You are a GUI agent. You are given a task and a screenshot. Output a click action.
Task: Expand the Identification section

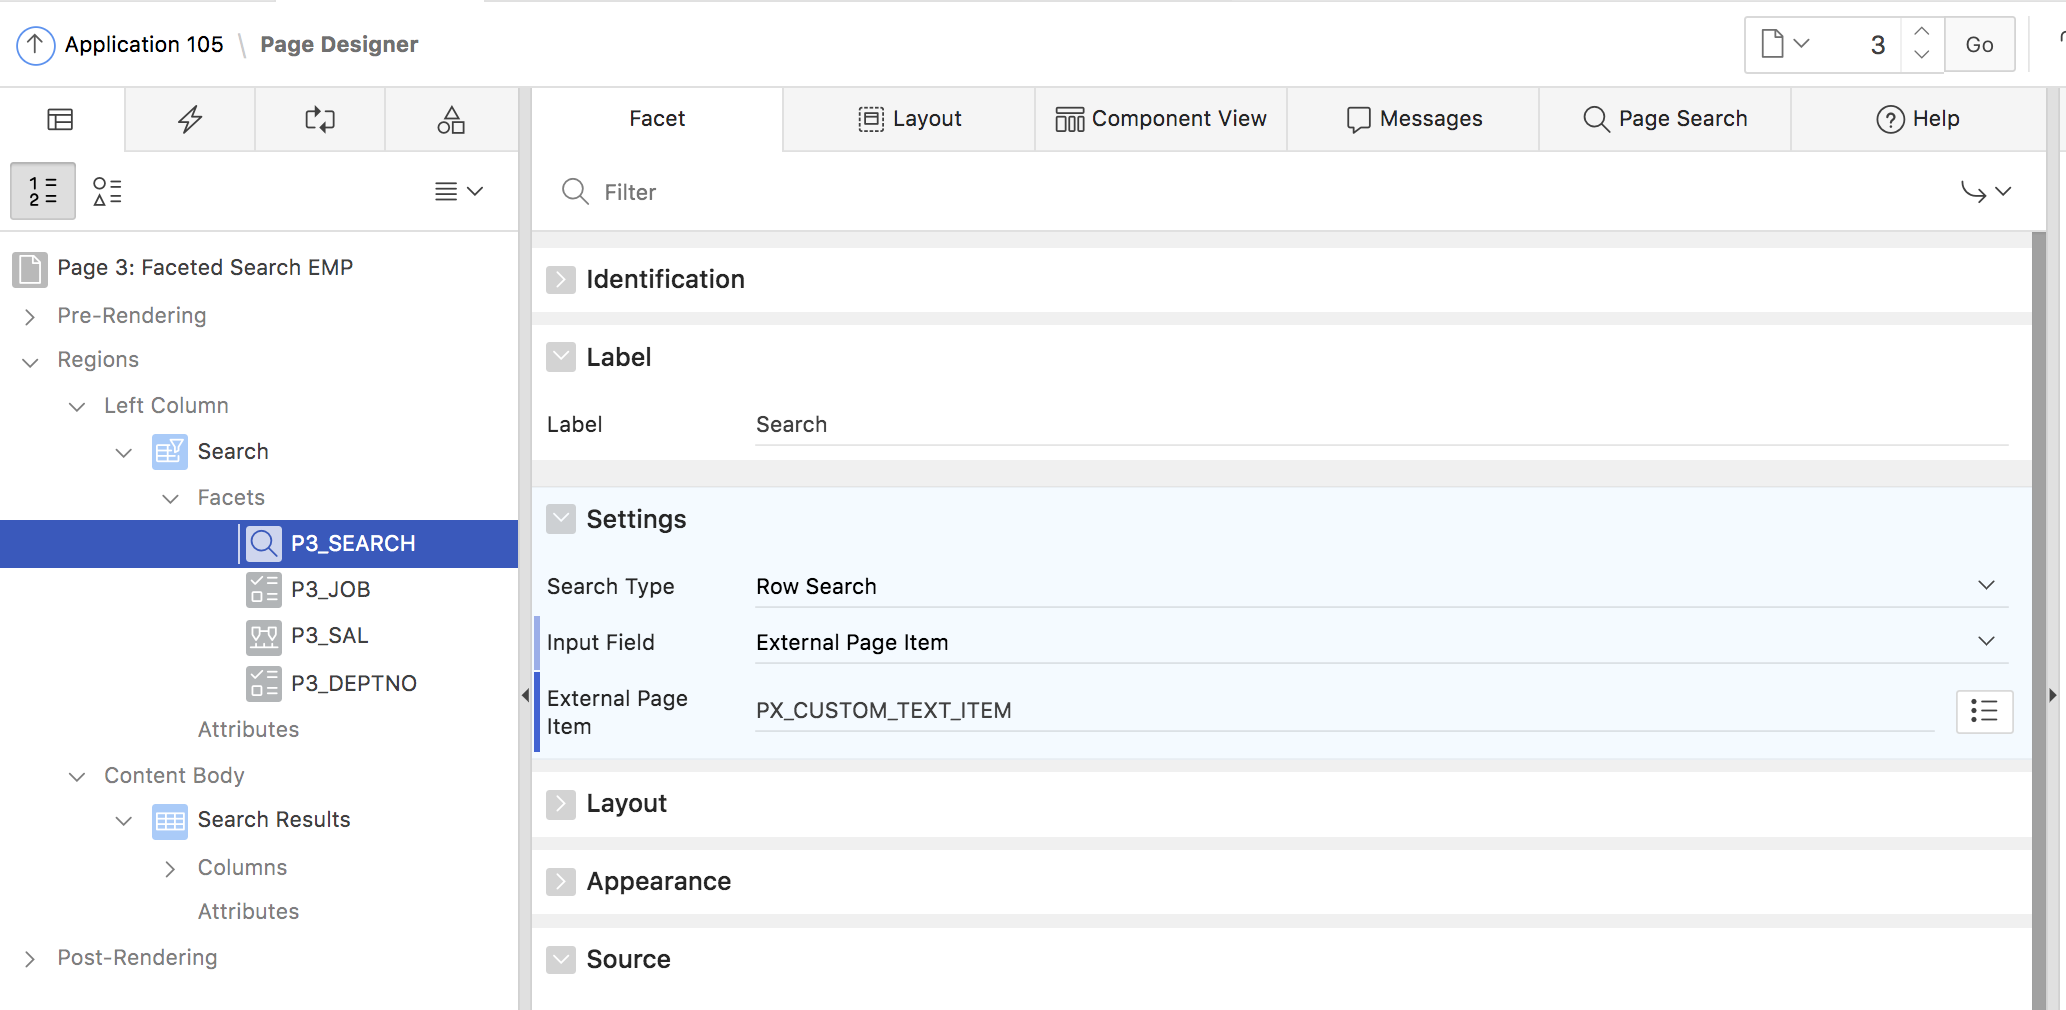point(561,280)
